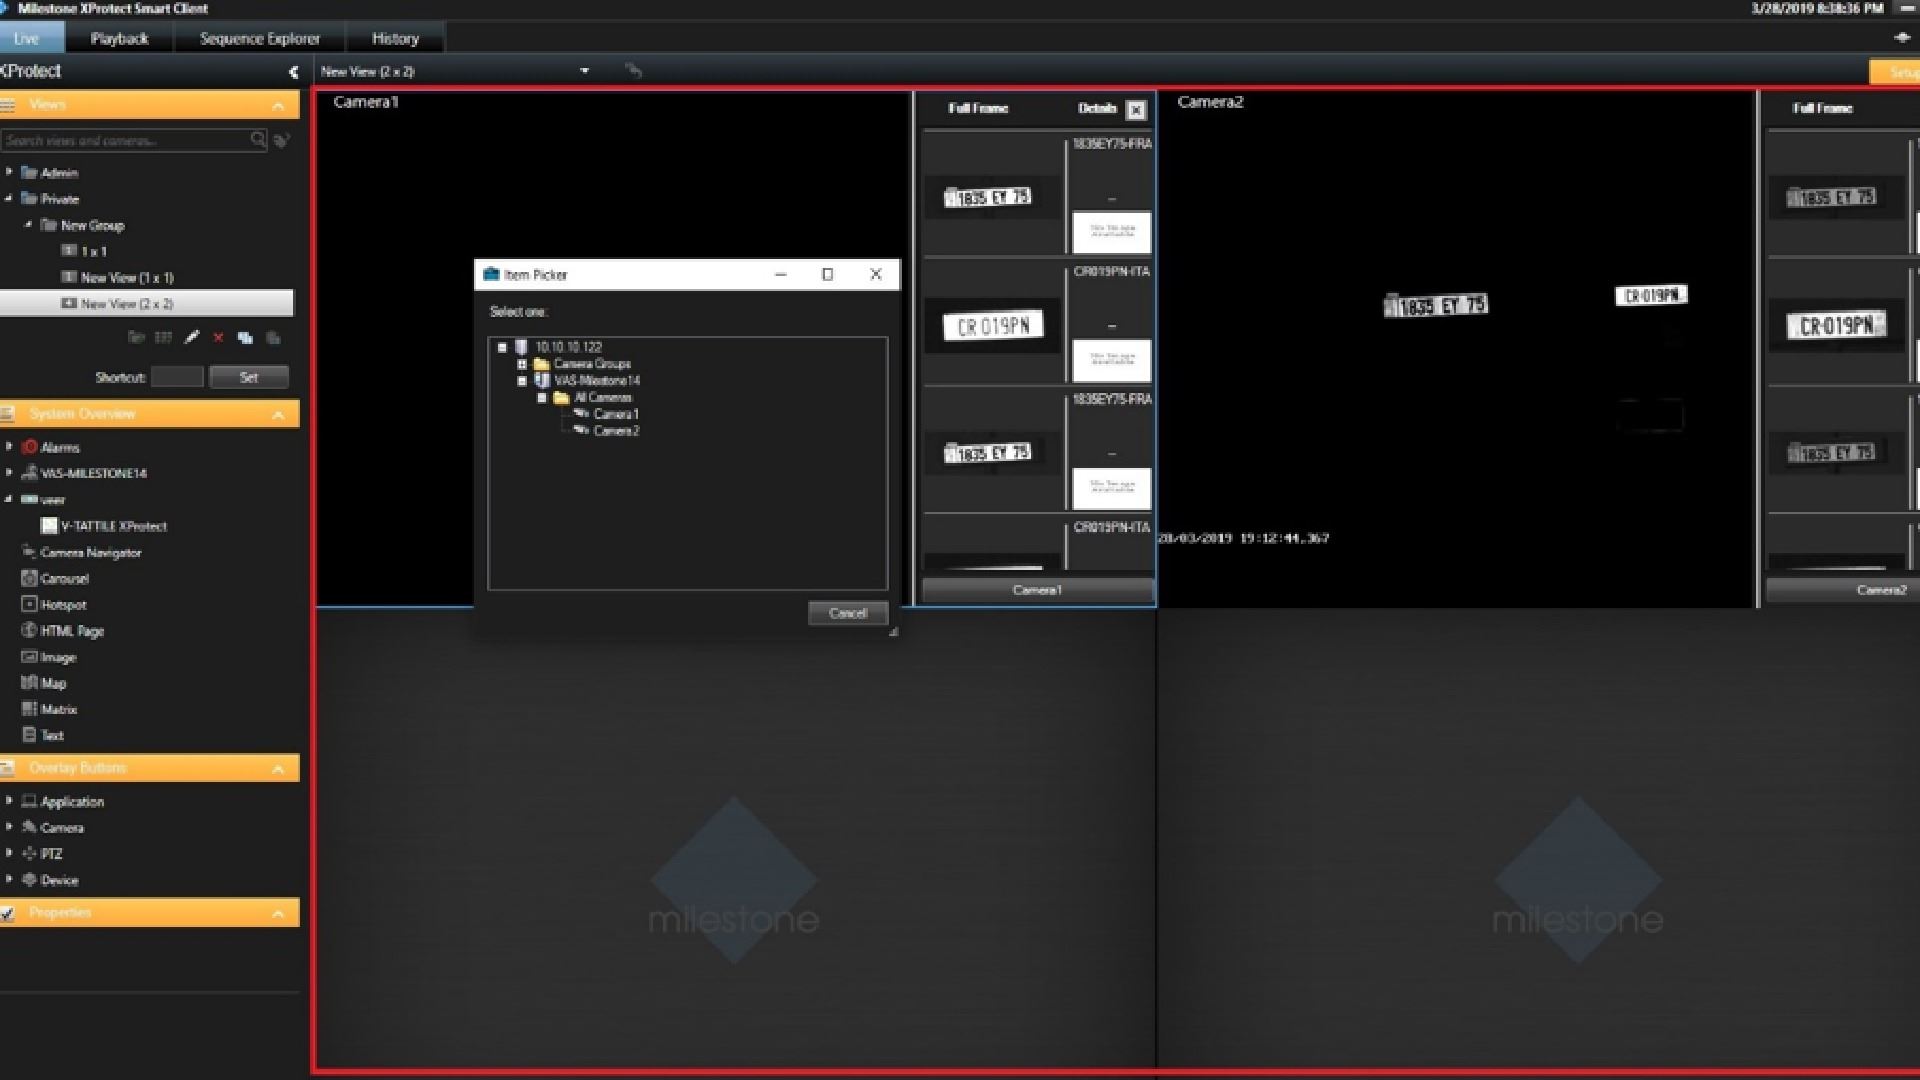
Task: Collapse the XProtect side panel arrow
Action: (x=293, y=71)
